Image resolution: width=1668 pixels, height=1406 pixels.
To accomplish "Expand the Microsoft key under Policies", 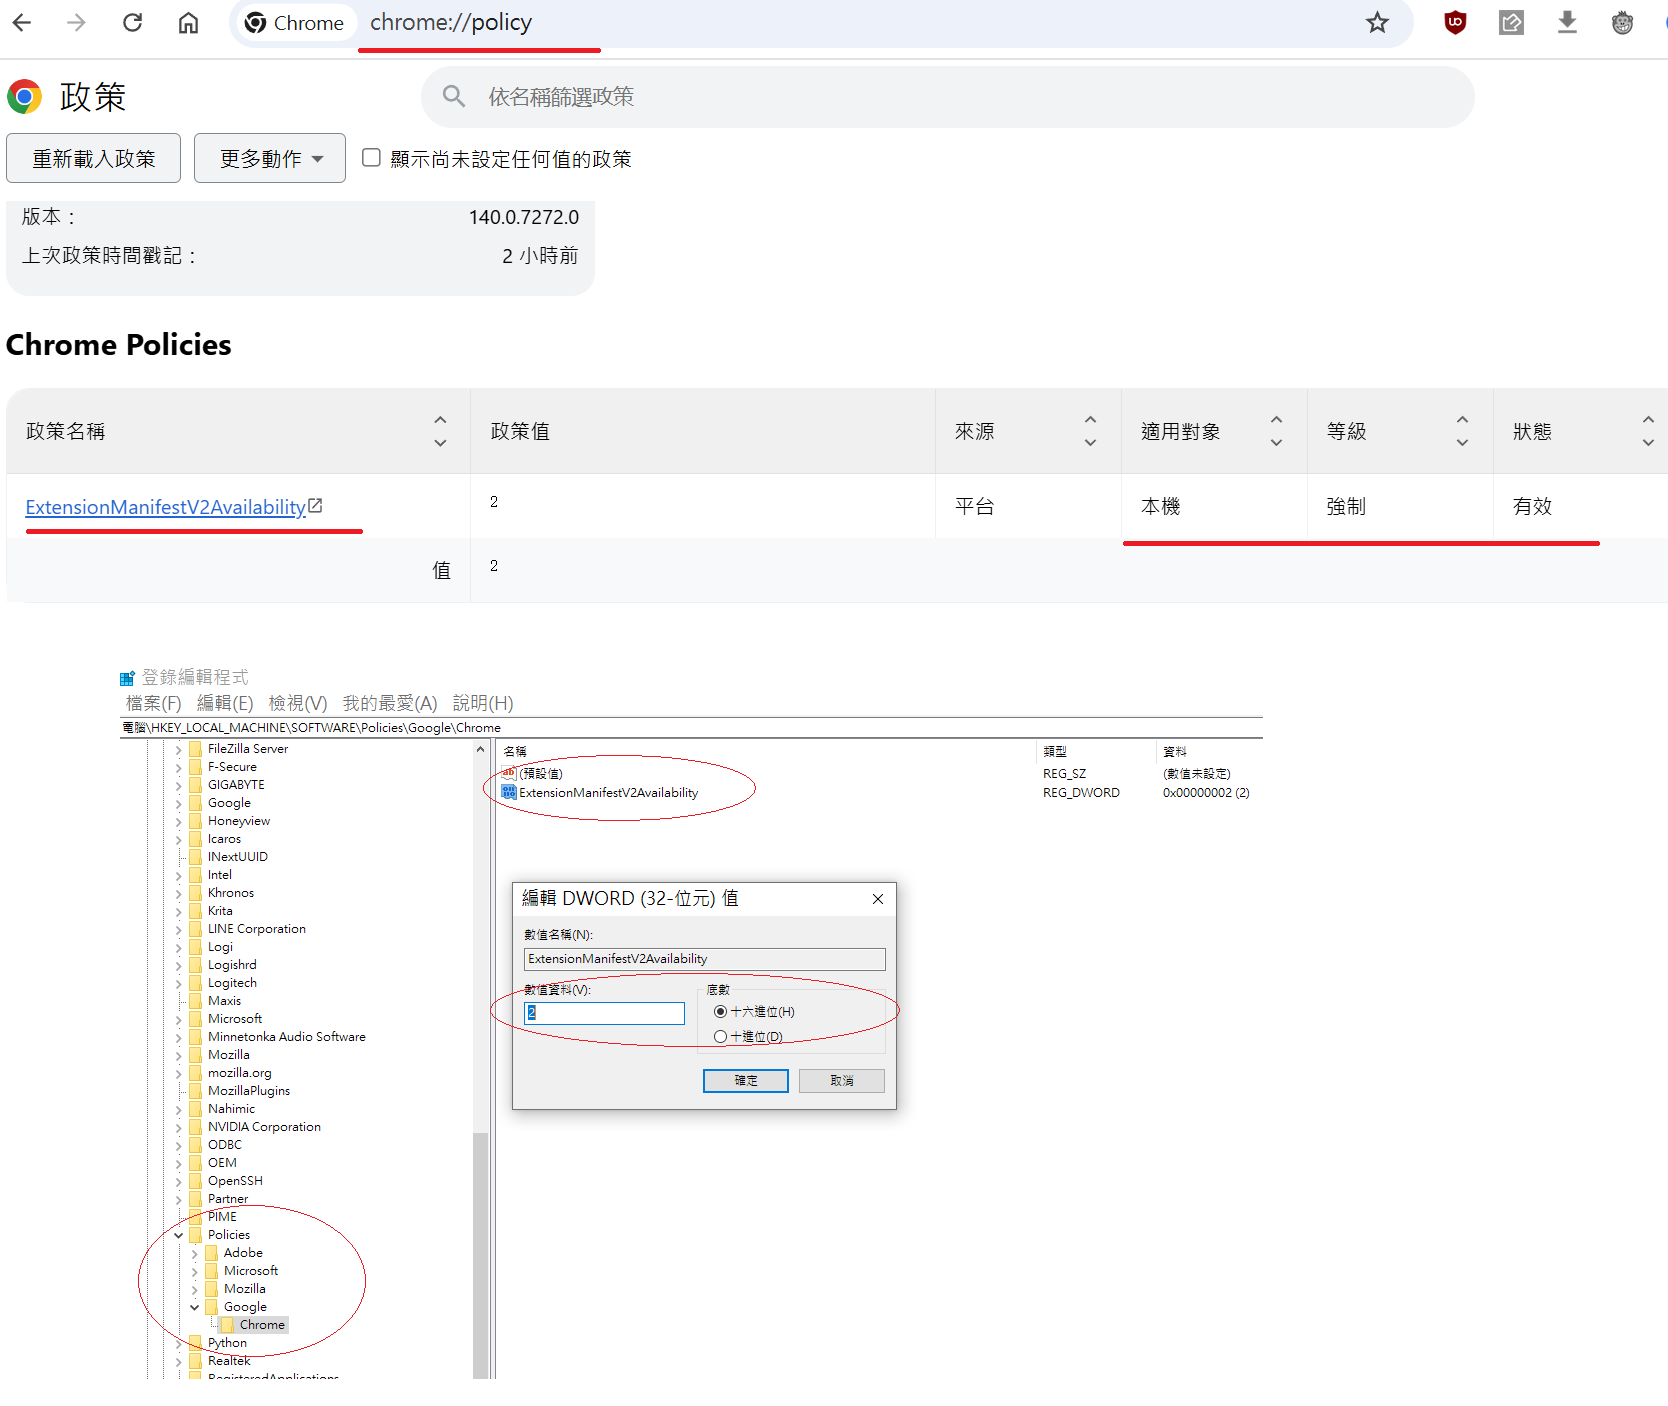I will pyautogui.click(x=195, y=1271).
